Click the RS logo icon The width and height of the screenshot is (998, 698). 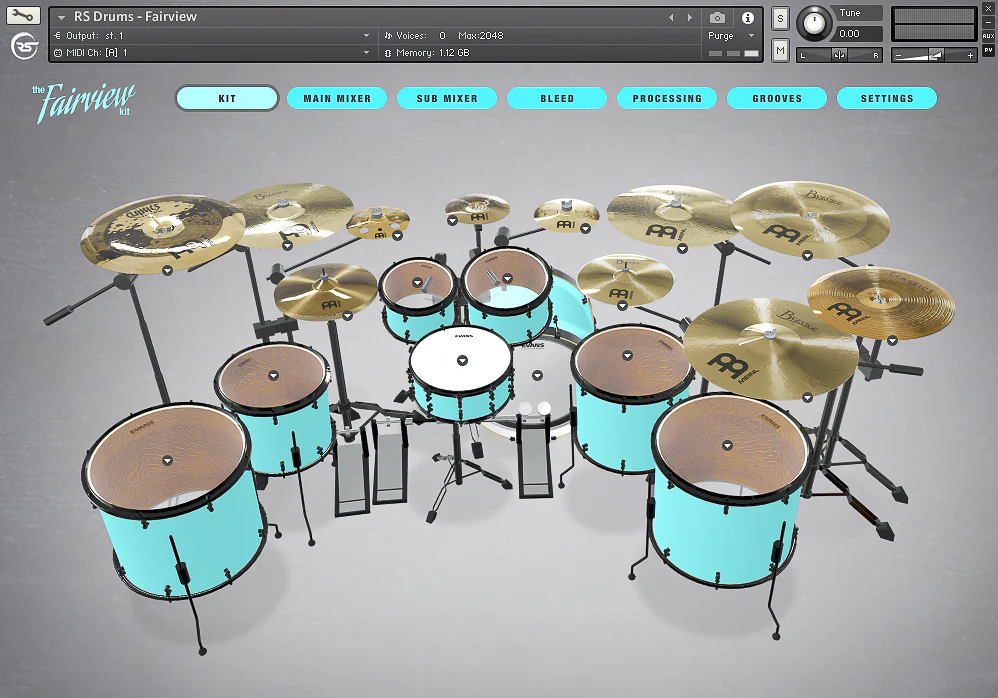[x=24, y=46]
